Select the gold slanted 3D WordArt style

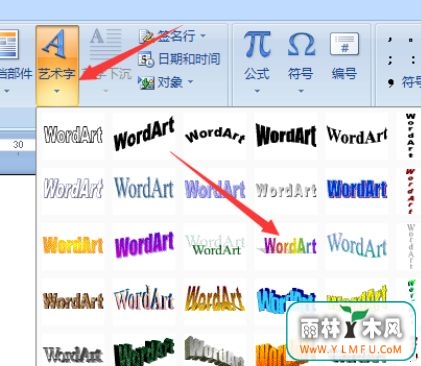215,298
